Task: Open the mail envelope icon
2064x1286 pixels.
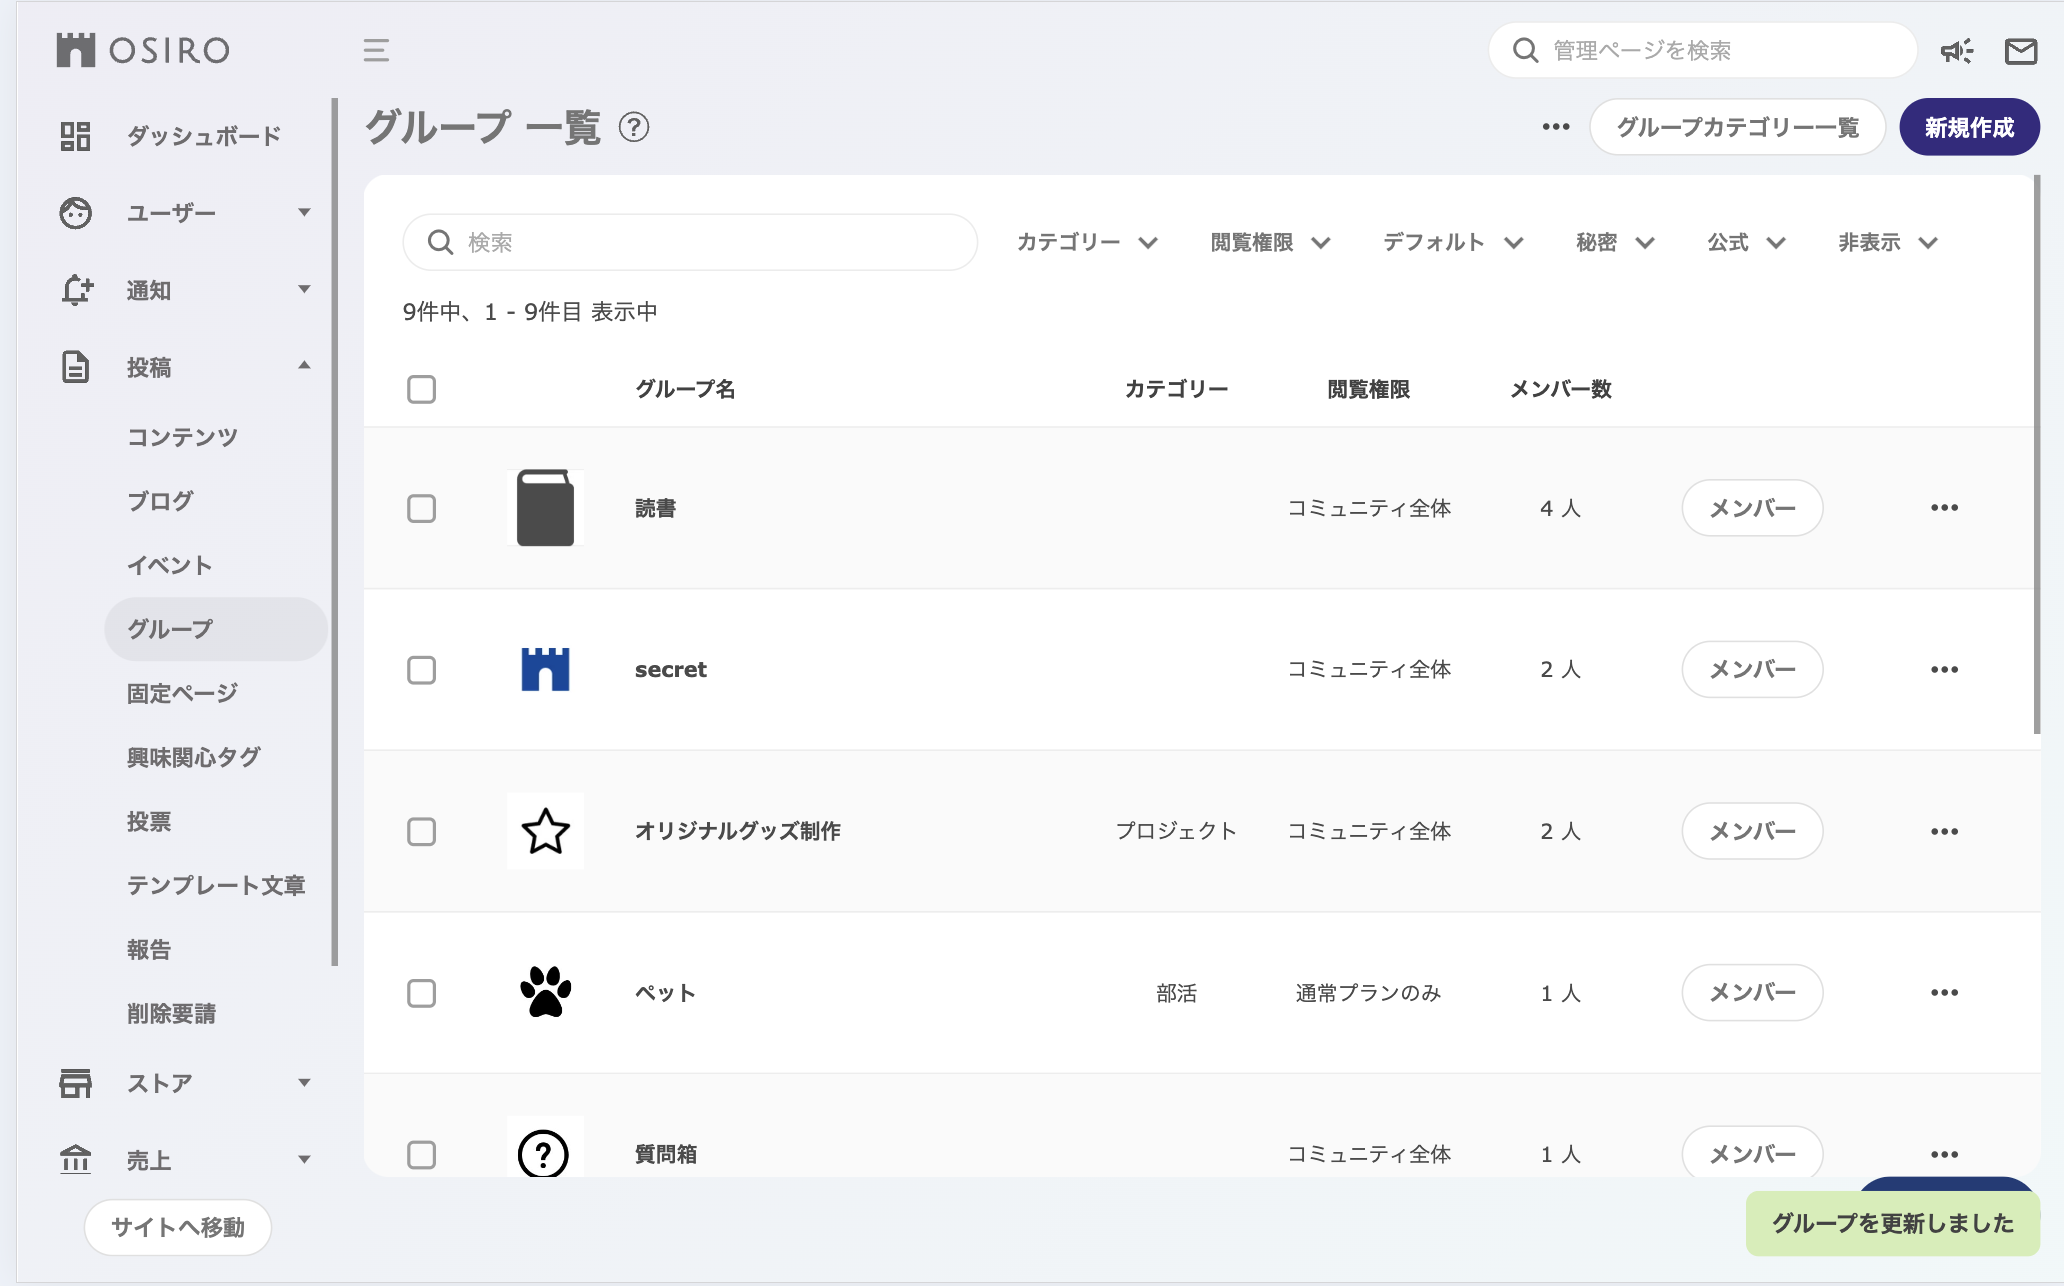Action: tap(2020, 51)
